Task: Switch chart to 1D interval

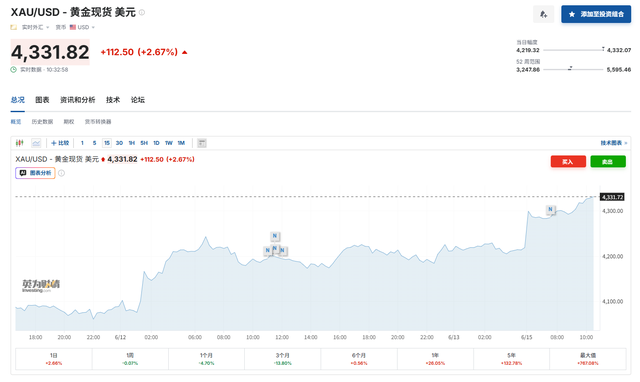Action: pos(156,143)
